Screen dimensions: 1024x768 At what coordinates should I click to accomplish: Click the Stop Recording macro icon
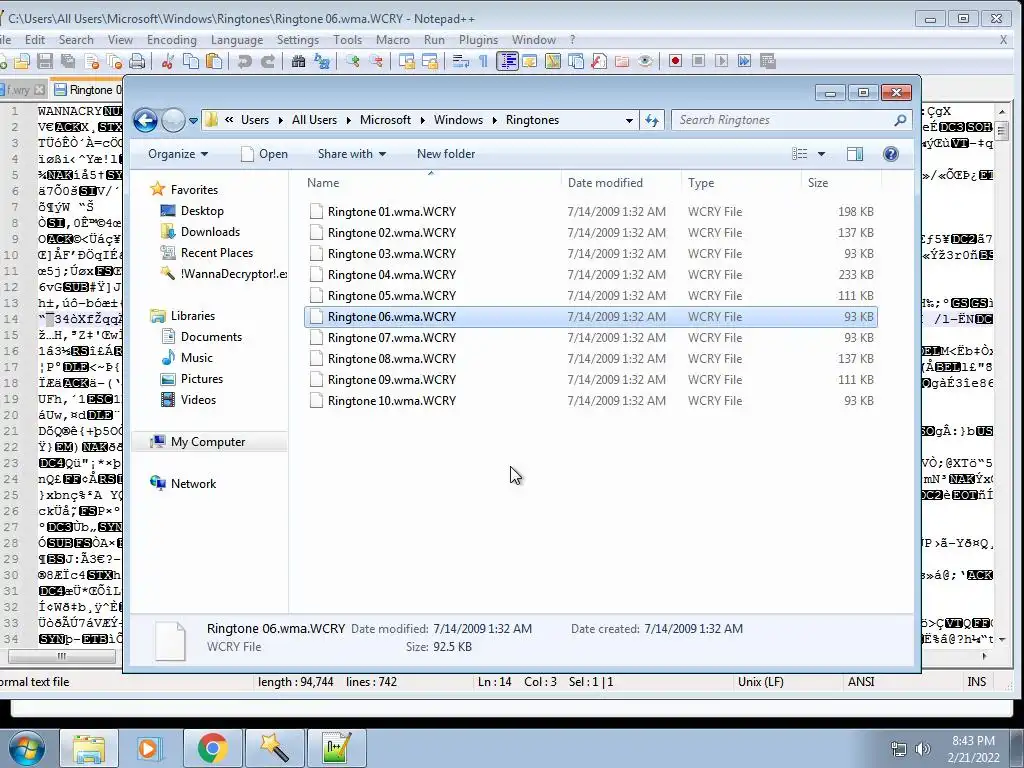coord(698,61)
